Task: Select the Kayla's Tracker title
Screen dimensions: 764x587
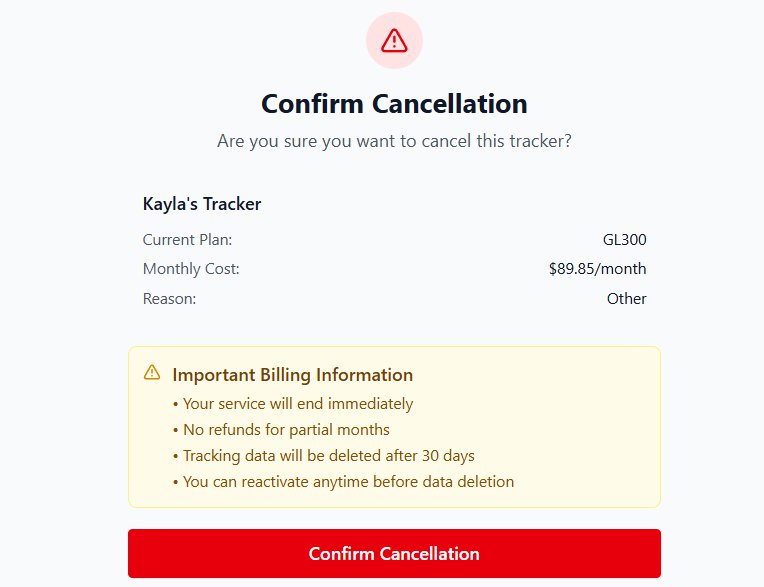Action: coord(202,204)
